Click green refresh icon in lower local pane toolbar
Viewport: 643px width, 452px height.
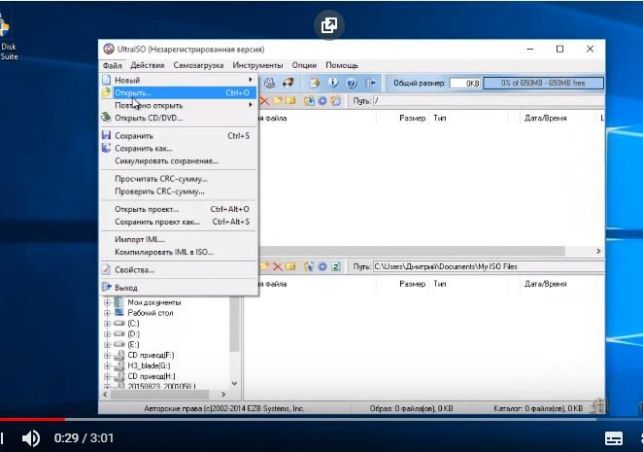336,267
